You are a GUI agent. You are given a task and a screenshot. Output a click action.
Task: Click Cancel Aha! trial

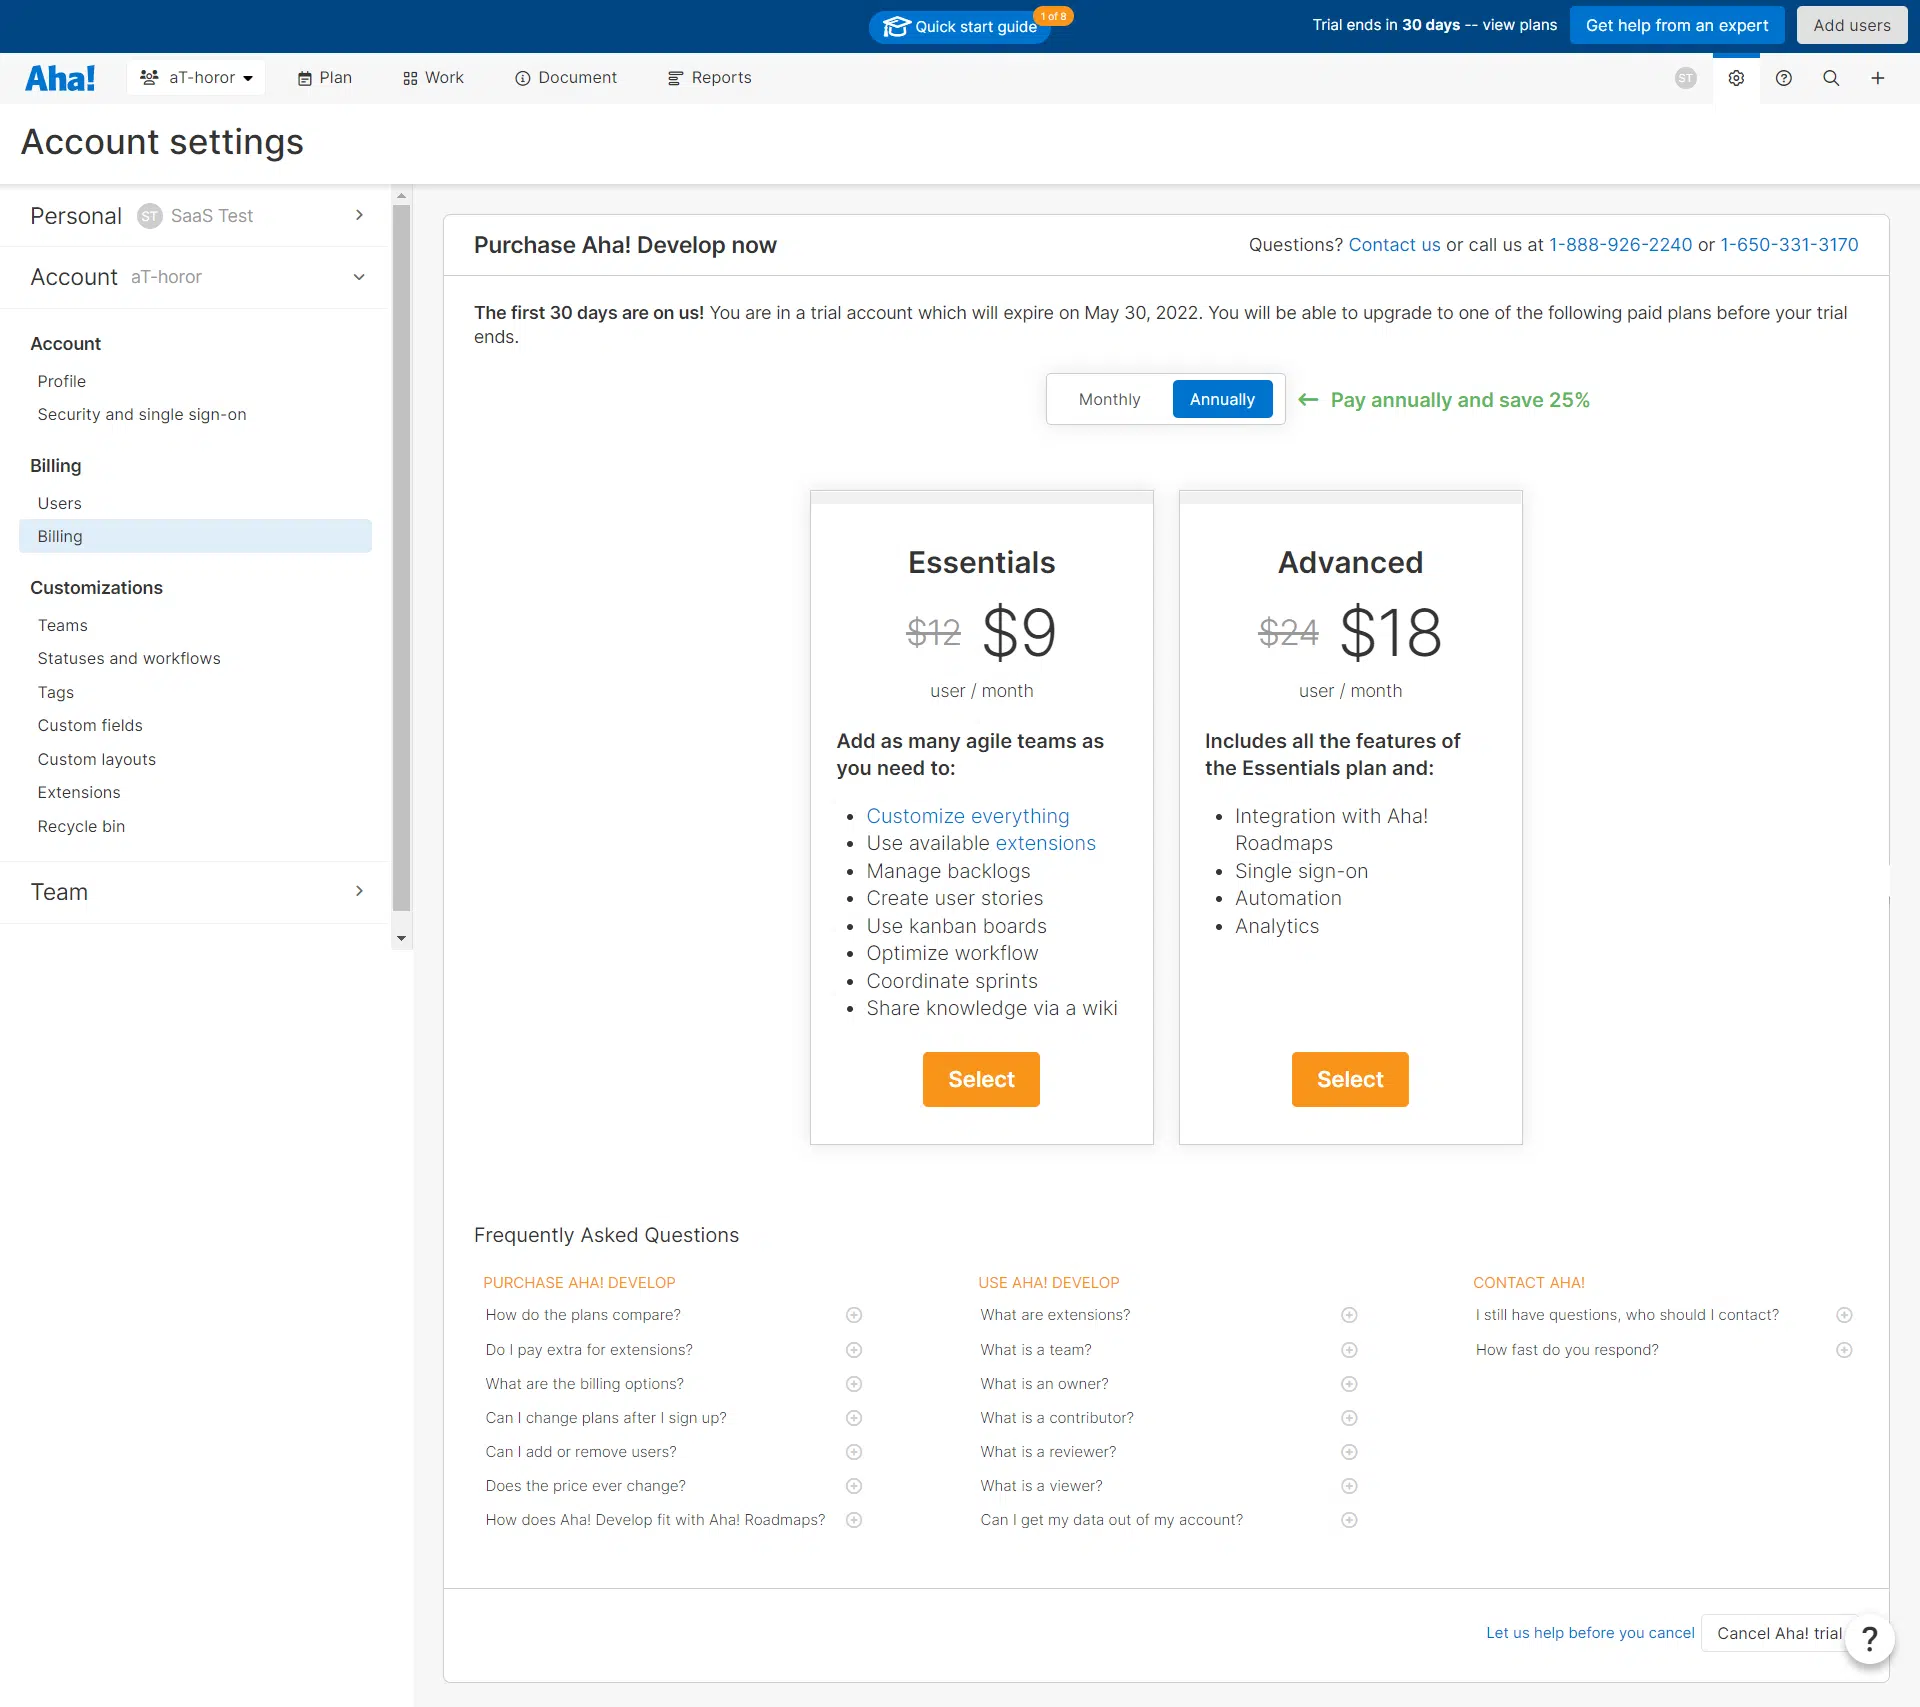tap(1779, 1634)
